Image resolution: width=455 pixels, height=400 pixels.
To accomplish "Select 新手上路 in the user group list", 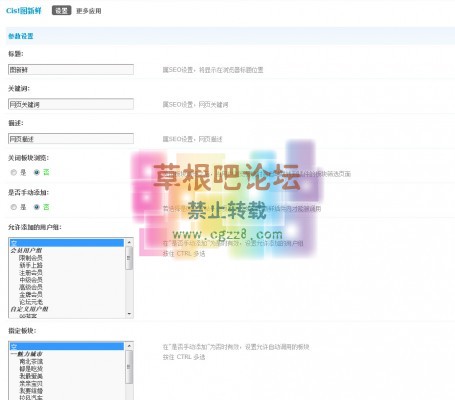I will click(x=31, y=265).
